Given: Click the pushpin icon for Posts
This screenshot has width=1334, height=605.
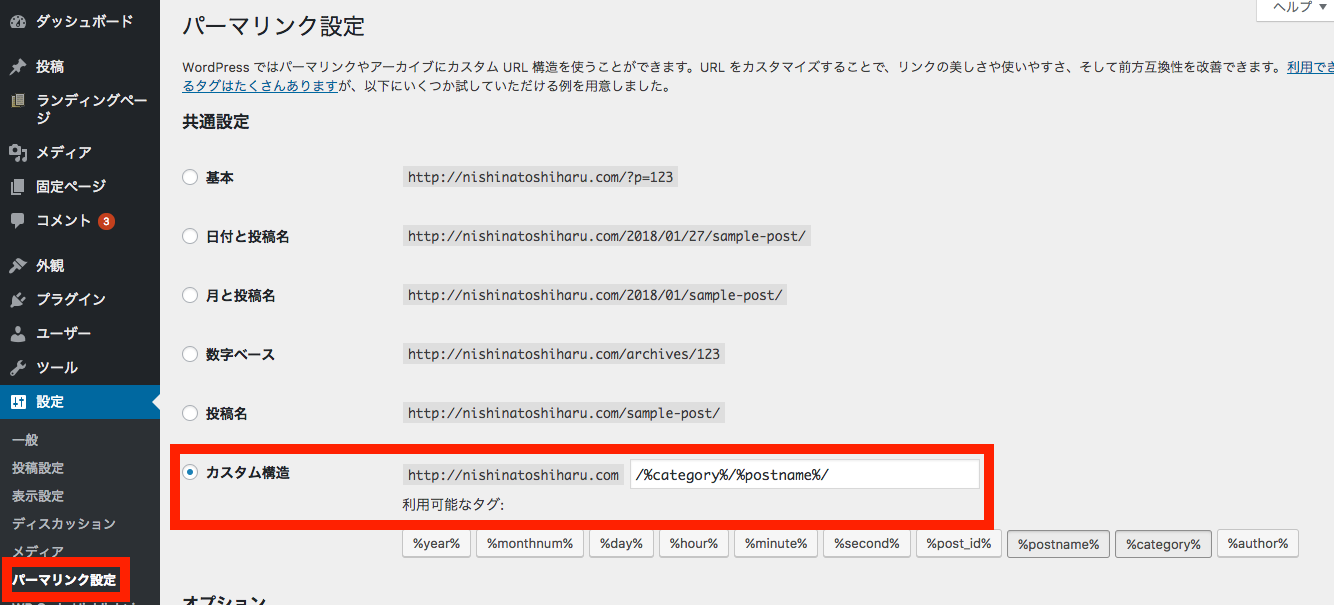Looking at the screenshot, I should pos(18,67).
